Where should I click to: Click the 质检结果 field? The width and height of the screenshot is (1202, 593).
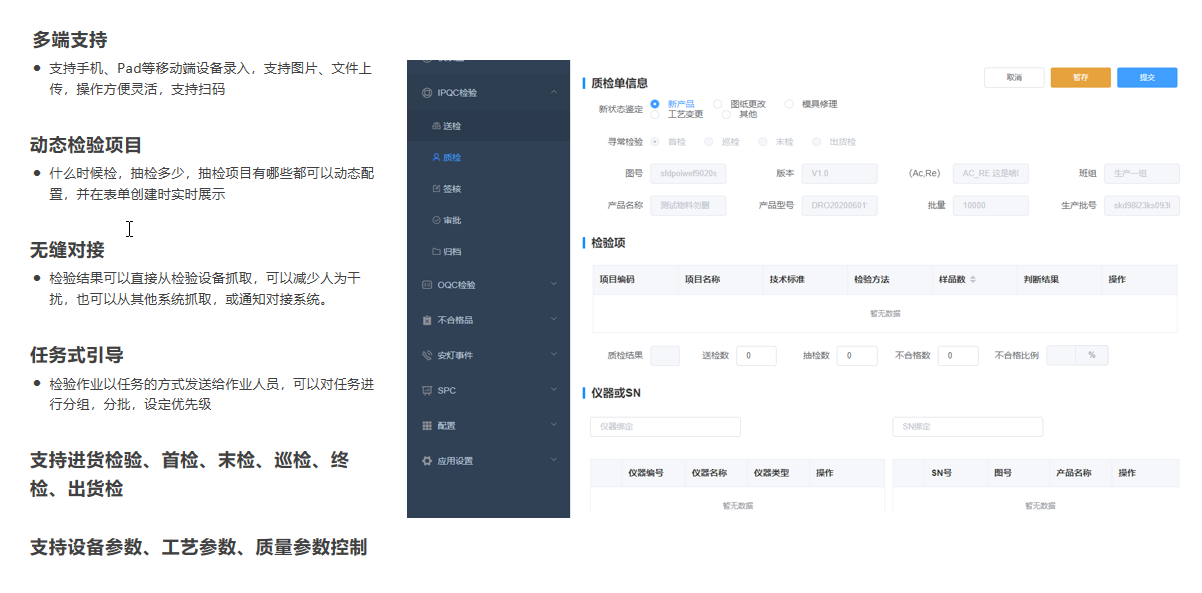[665, 355]
